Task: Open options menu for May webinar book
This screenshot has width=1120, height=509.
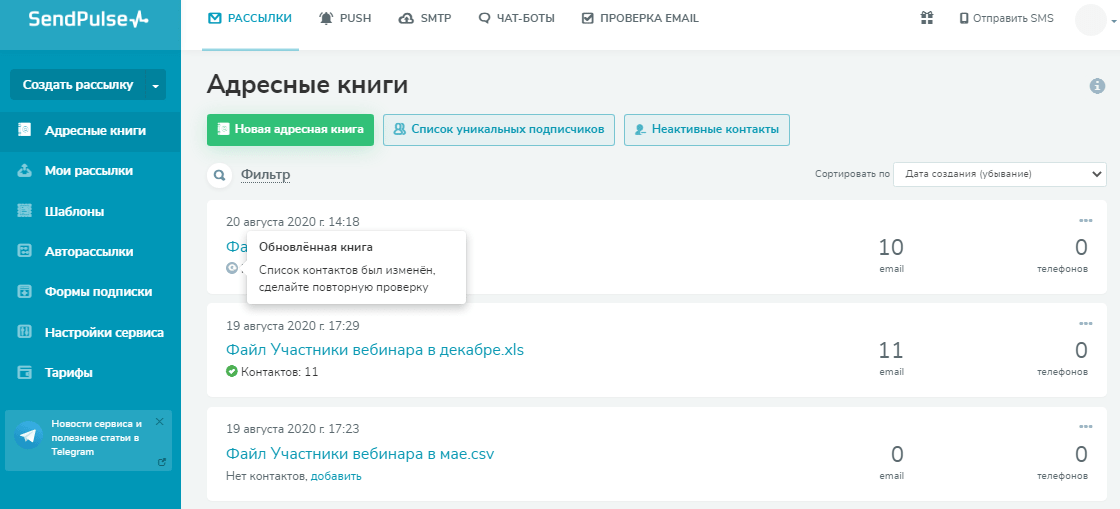Action: click(x=1086, y=427)
